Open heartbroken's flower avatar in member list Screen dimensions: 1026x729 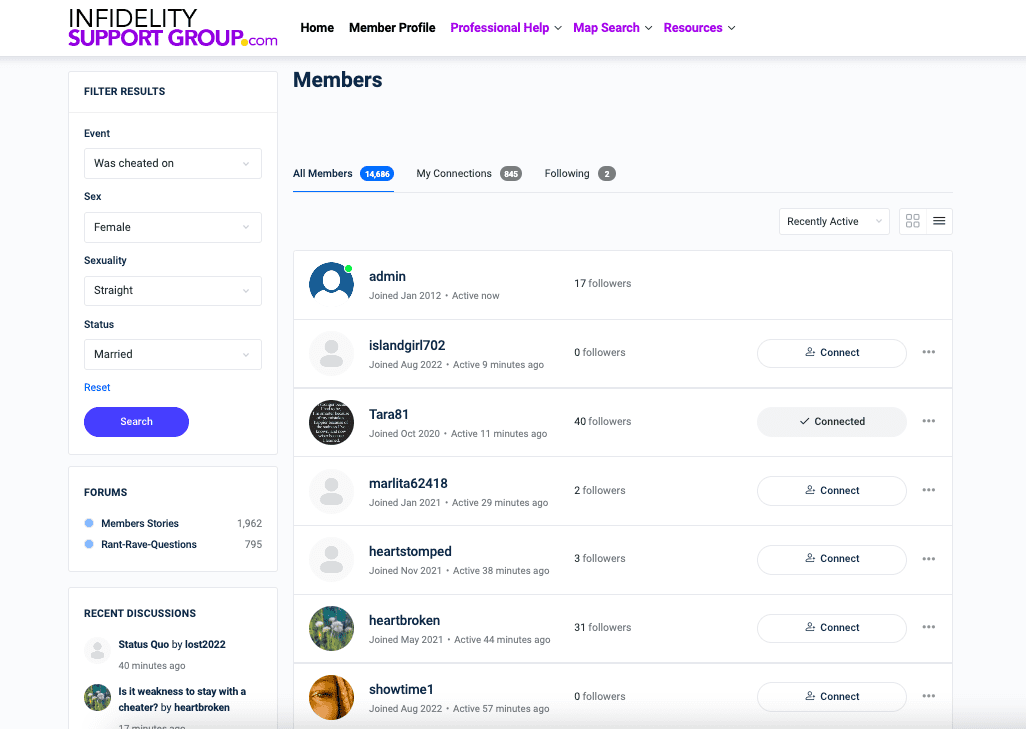(x=331, y=628)
